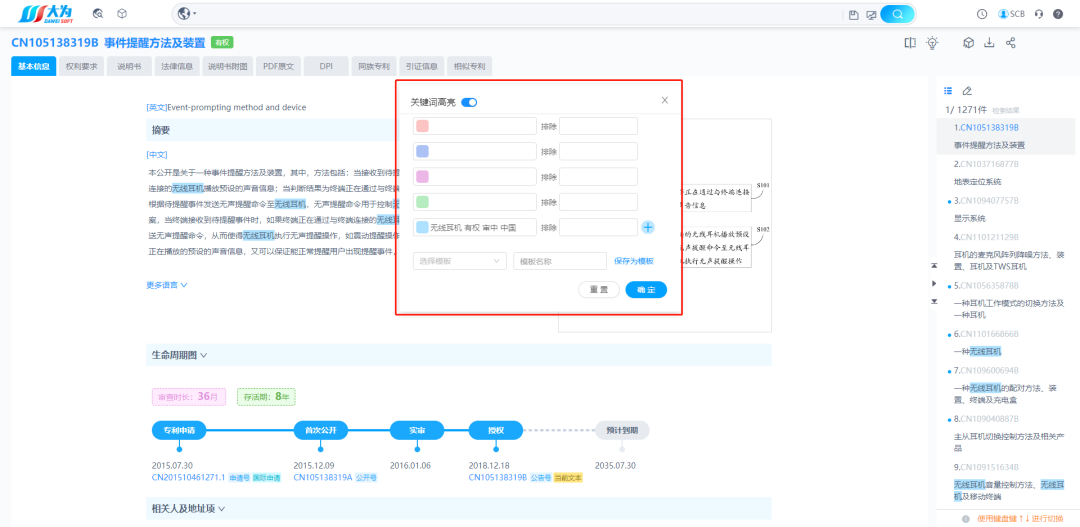This screenshot has height=527, width=1080.
Task: Click the split view compare icon
Action: [x=910, y=43]
